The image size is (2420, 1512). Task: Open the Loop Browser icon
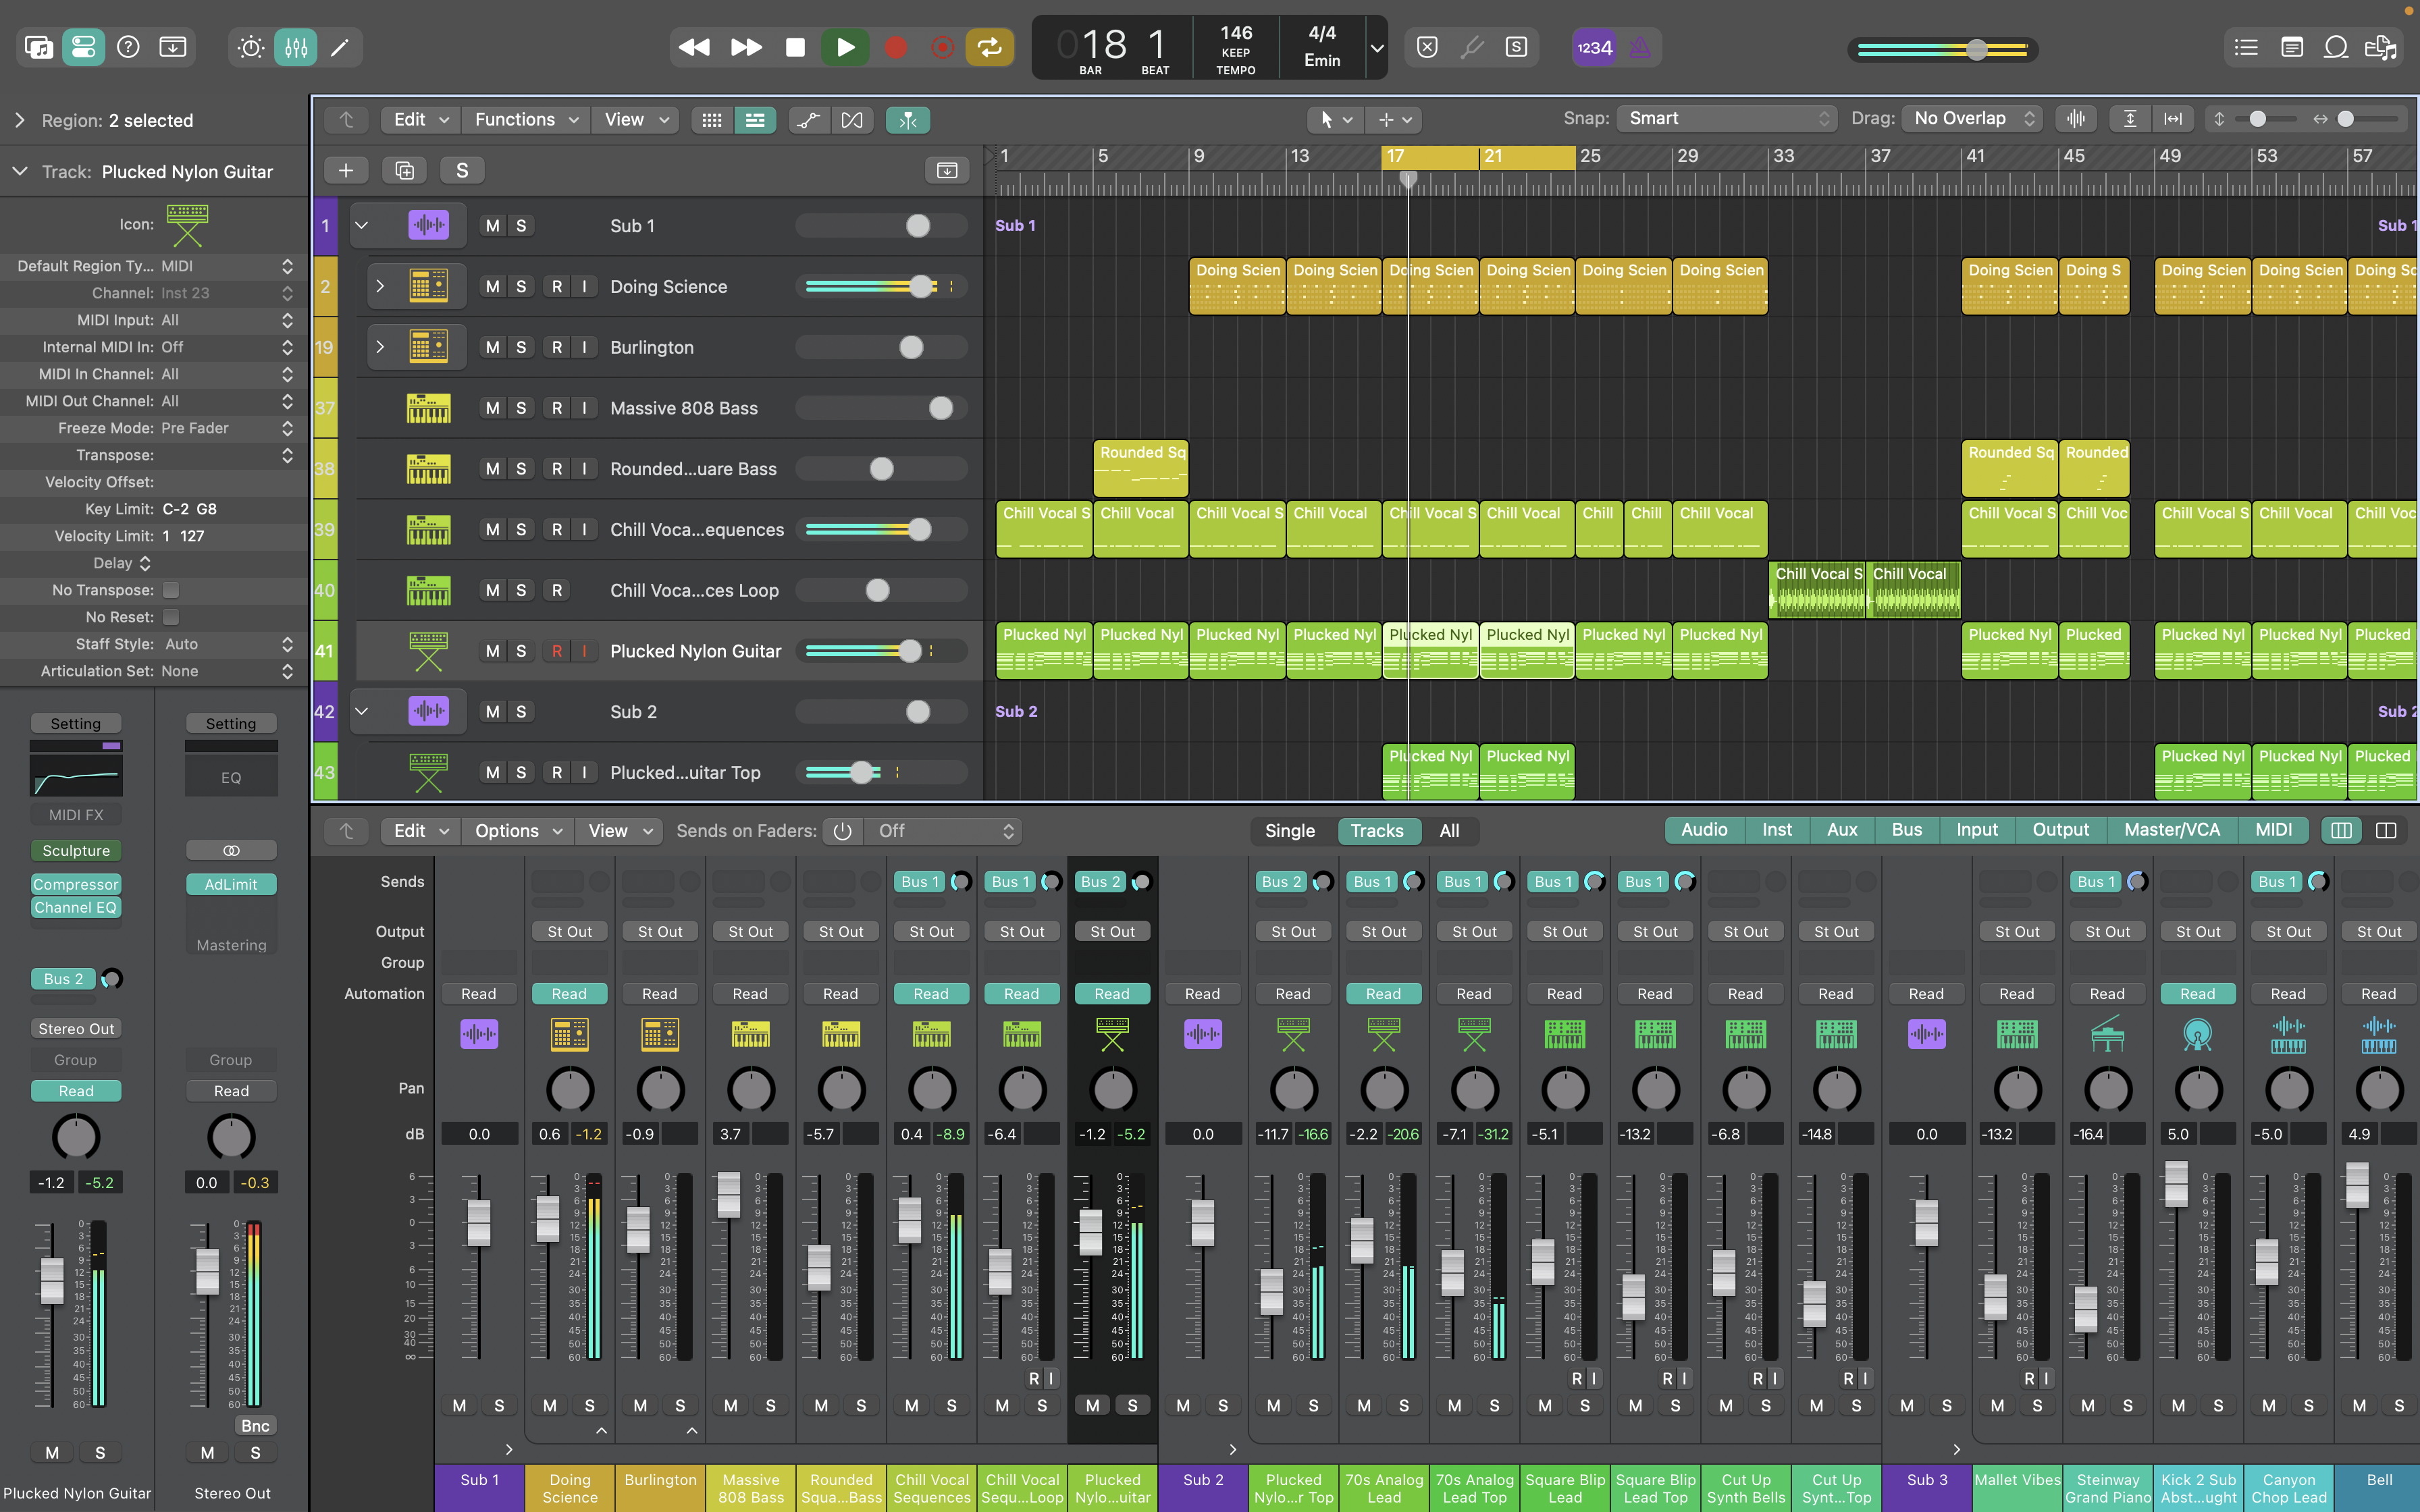(x=2336, y=47)
